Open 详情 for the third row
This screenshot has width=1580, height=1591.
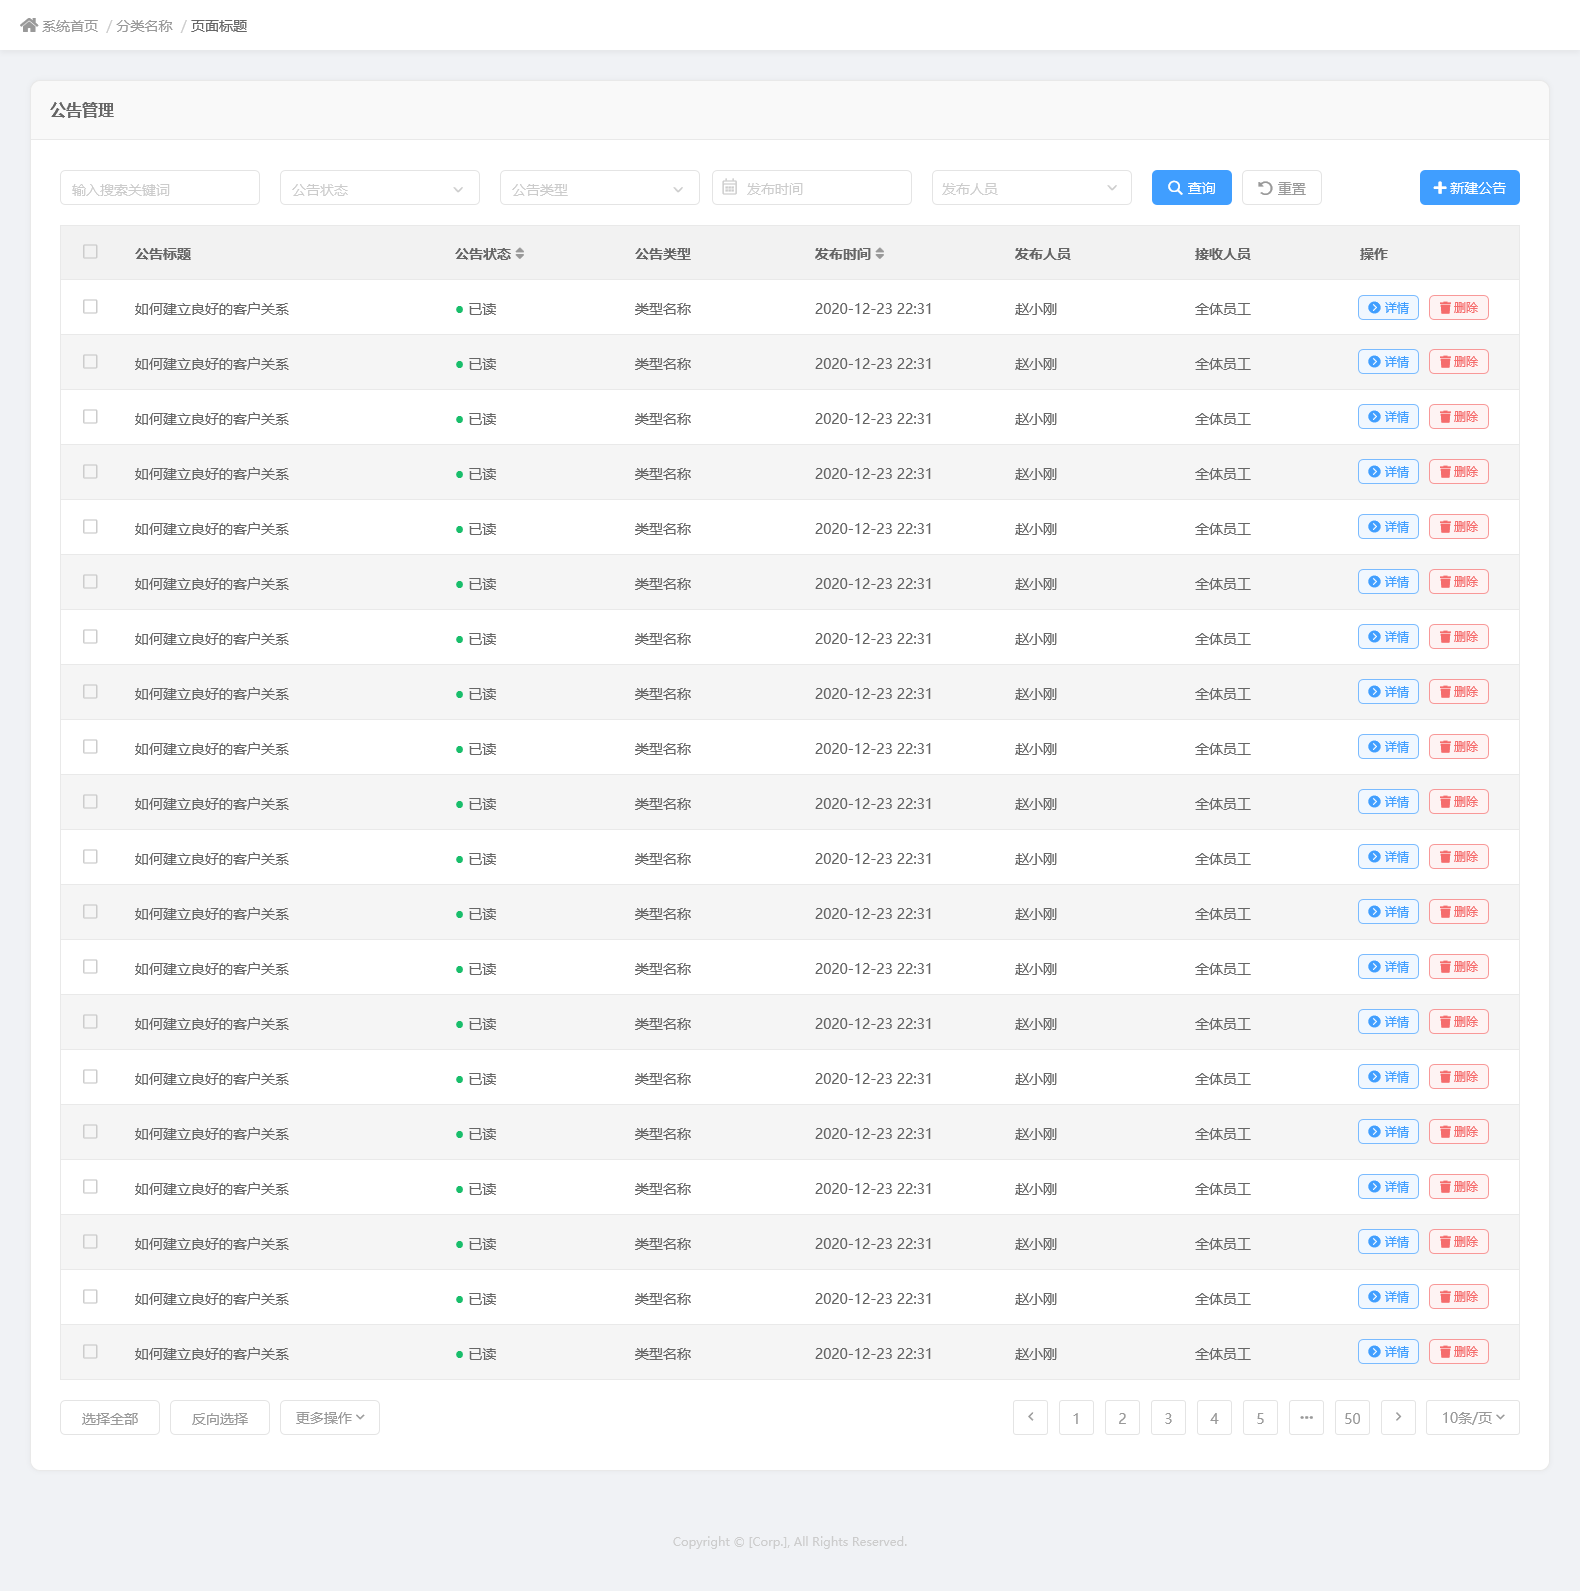pyautogui.click(x=1388, y=417)
